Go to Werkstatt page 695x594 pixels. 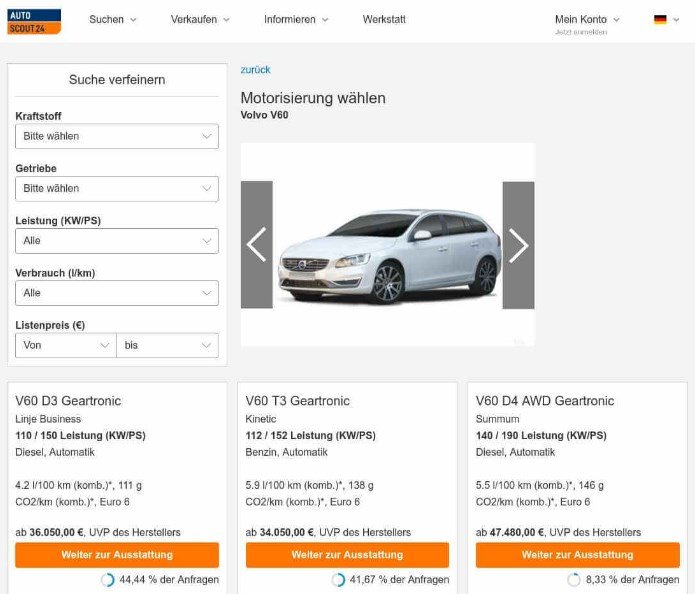(x=384, y=20)
